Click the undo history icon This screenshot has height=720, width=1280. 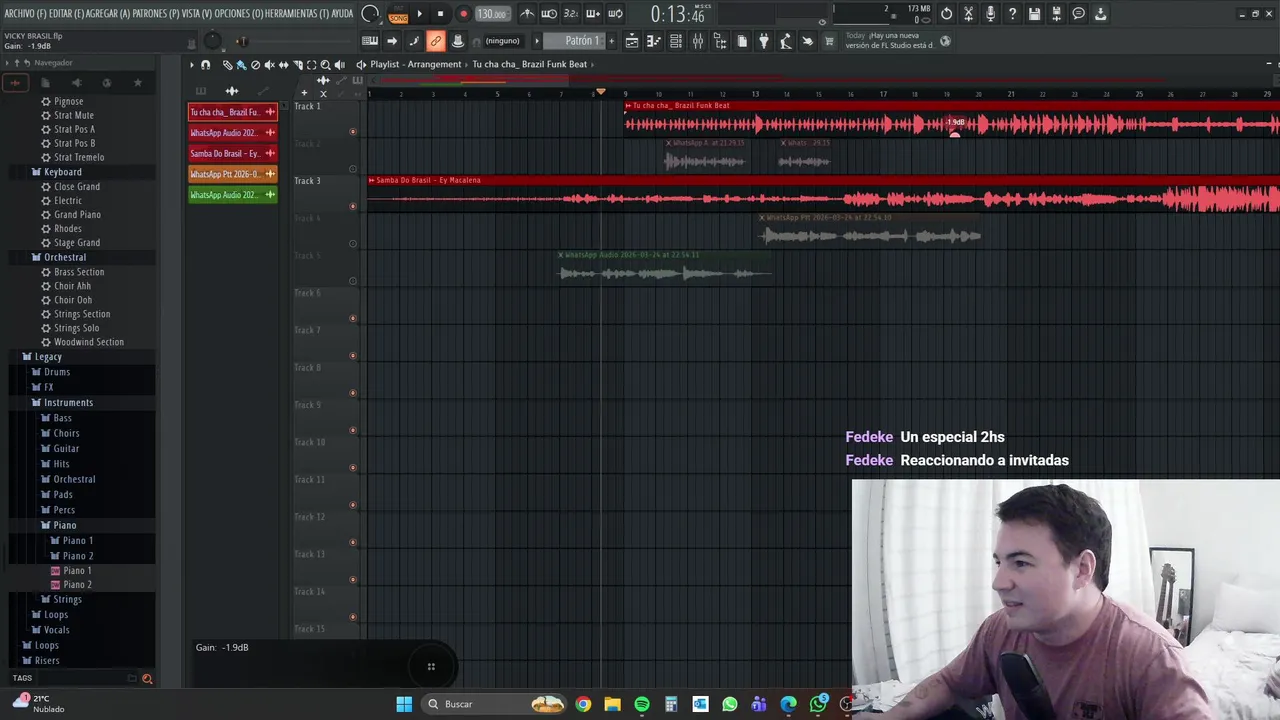(947, 14)
